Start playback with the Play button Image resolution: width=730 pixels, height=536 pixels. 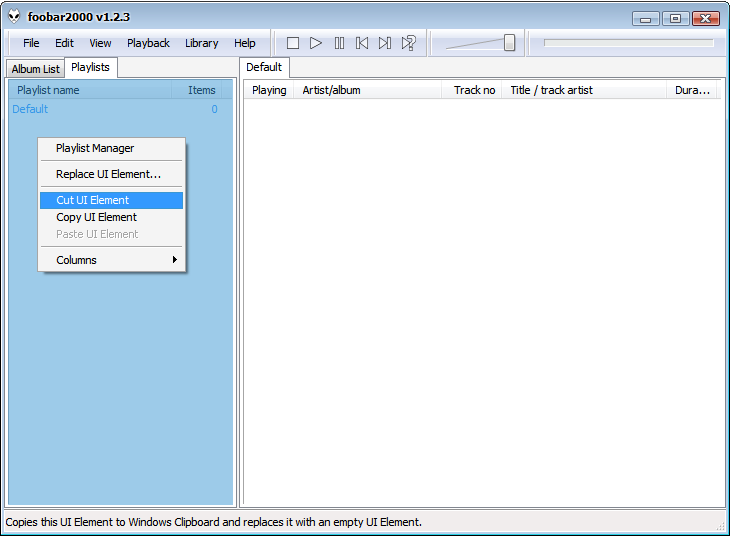pos(316,43)
